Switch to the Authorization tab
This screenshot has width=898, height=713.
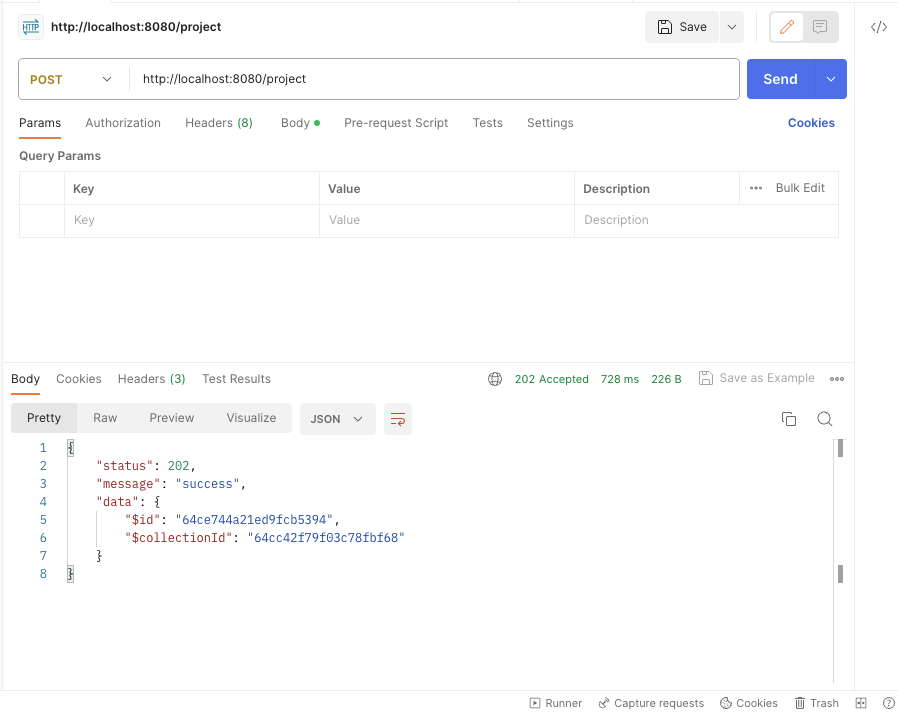(x=123, y=123)
